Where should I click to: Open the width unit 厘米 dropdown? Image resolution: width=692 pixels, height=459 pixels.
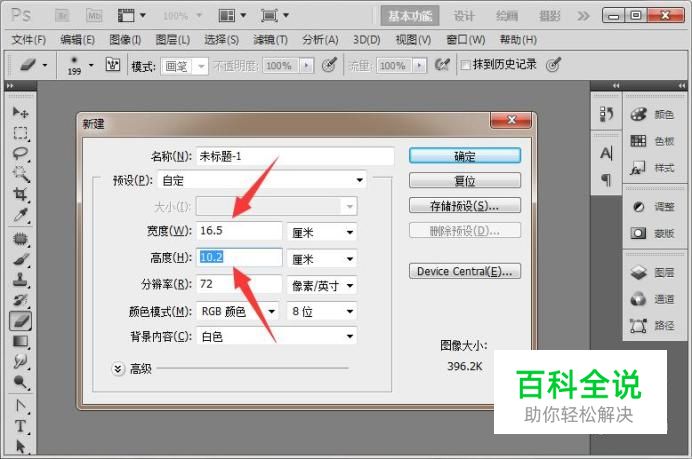tap(322, 232)
